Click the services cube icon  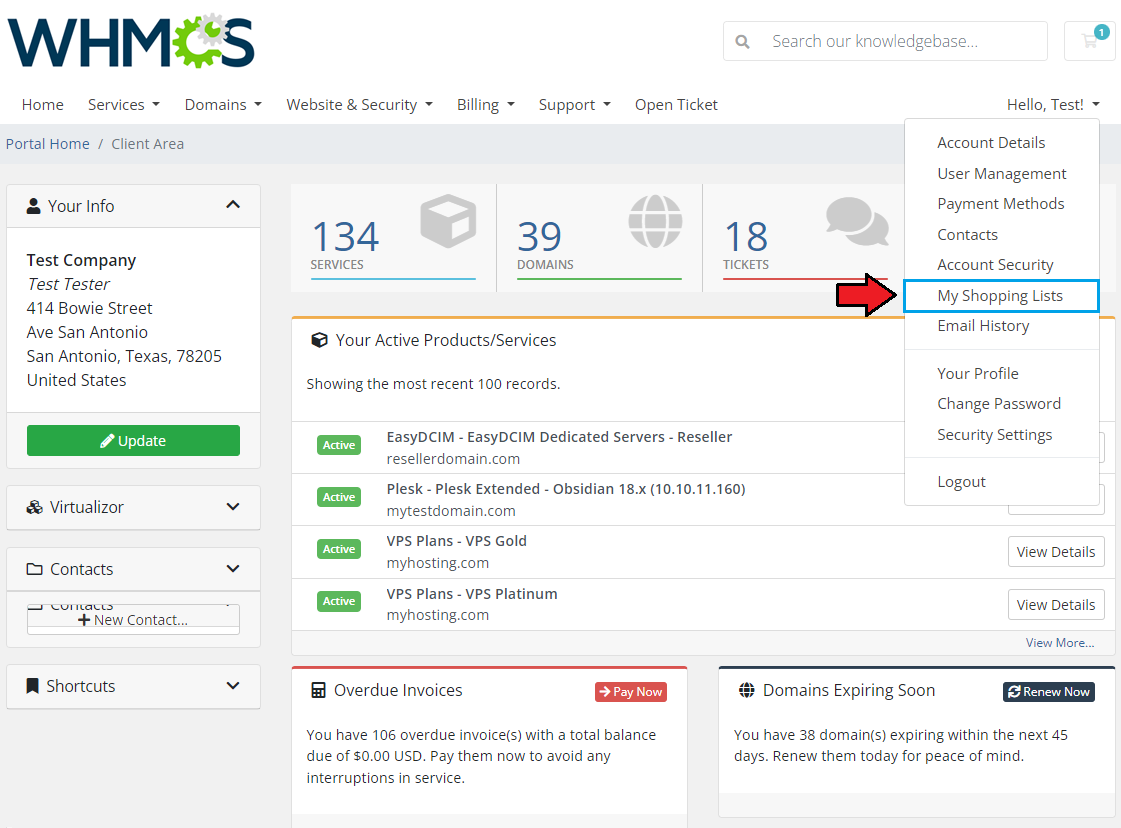tap(448, 221)
